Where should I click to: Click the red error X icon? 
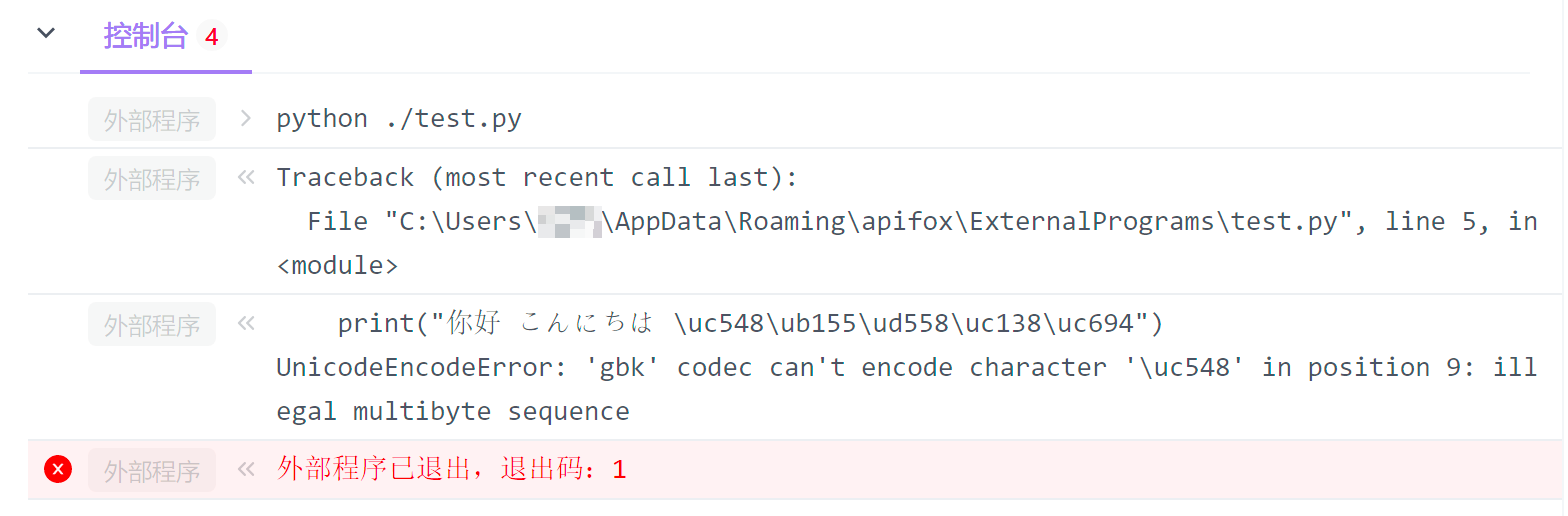tap(58, 469)
